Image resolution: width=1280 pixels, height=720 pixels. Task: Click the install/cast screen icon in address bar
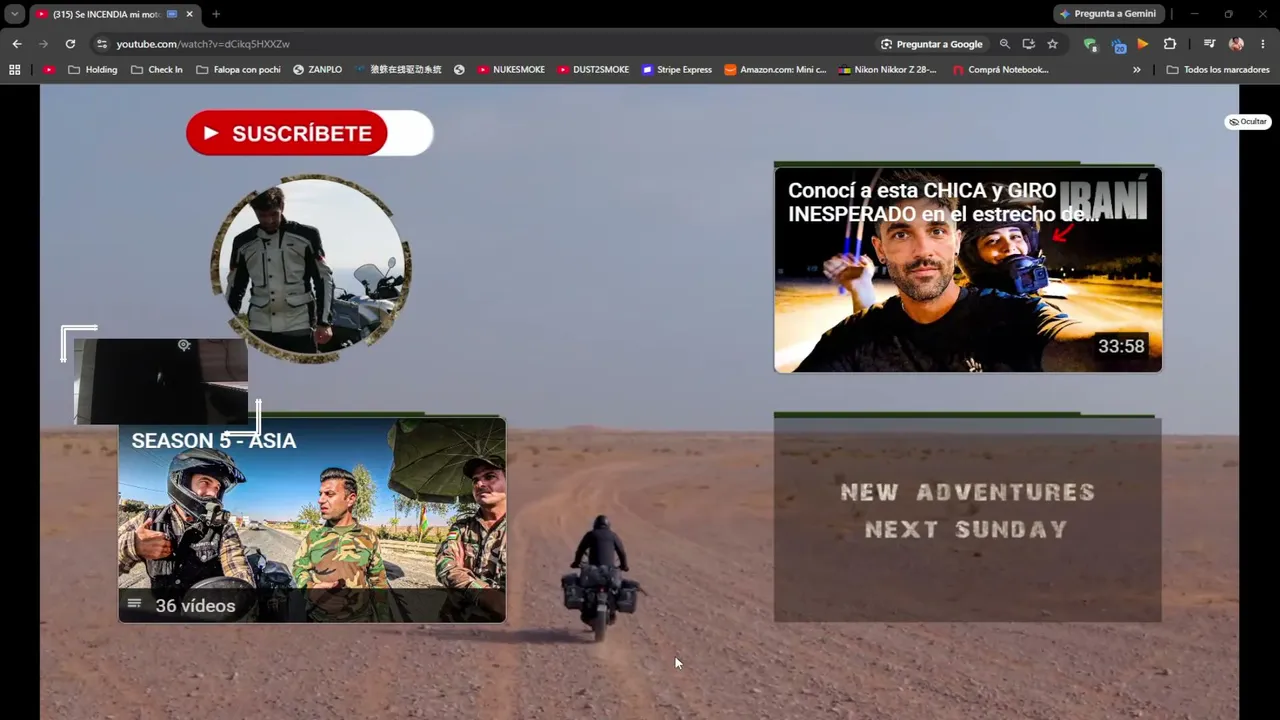(1028, 44)
